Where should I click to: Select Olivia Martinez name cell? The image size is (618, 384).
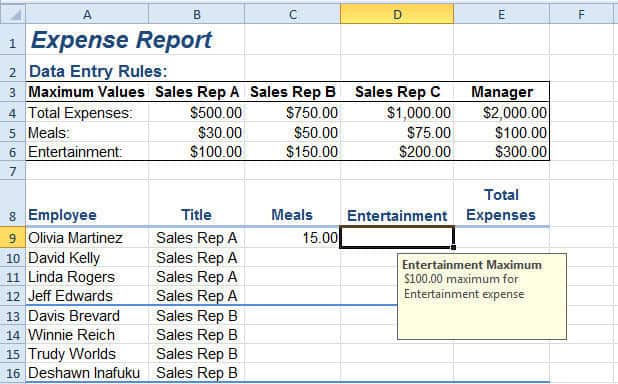[x=87, y=238]
